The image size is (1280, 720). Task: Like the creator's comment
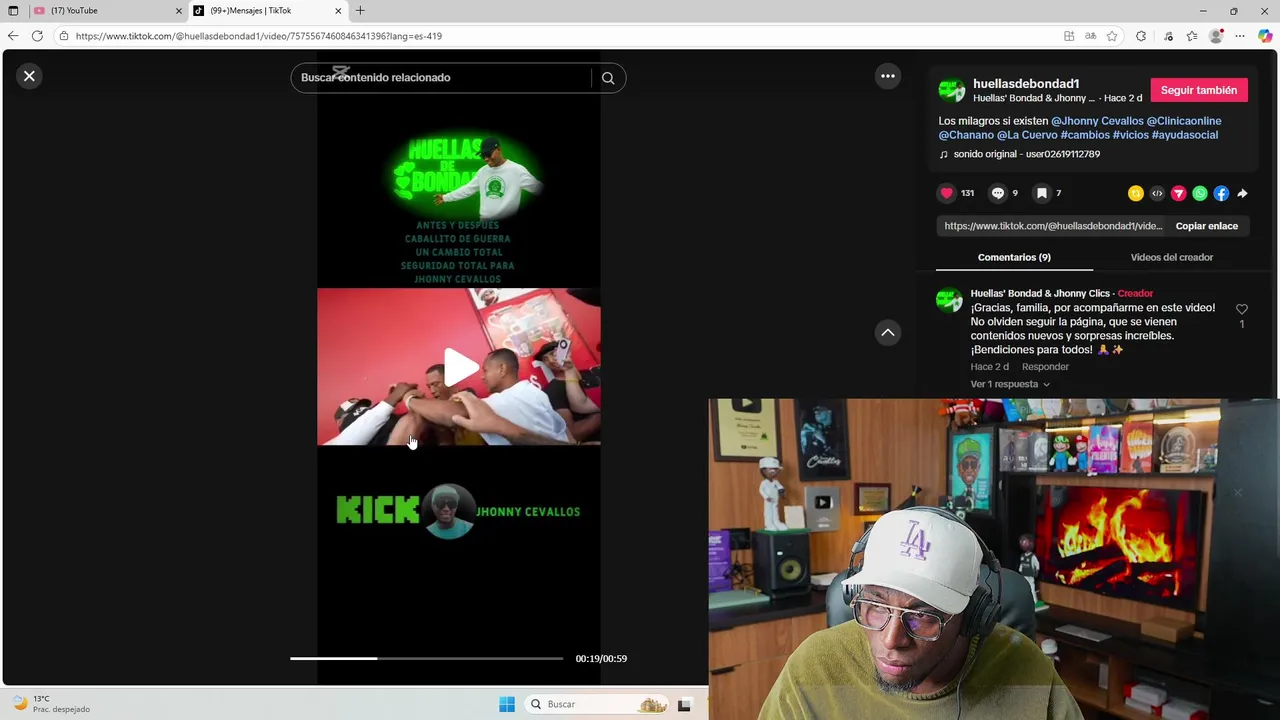coord(1241,309)
